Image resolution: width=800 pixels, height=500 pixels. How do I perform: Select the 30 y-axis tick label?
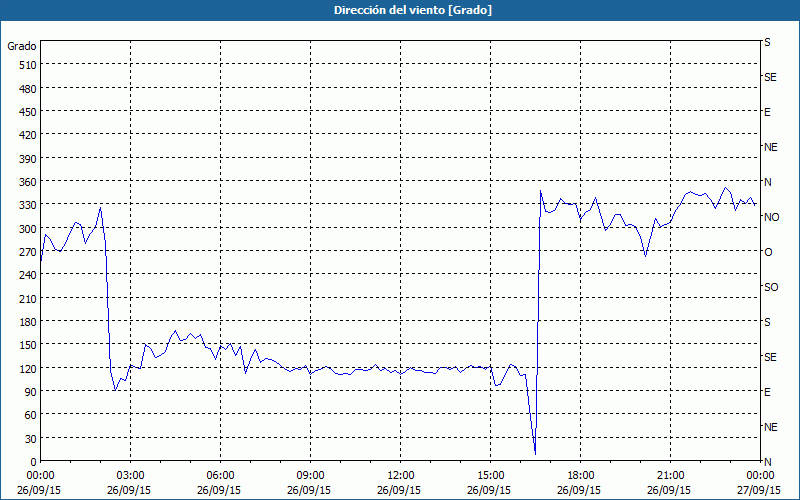(31, 439)
